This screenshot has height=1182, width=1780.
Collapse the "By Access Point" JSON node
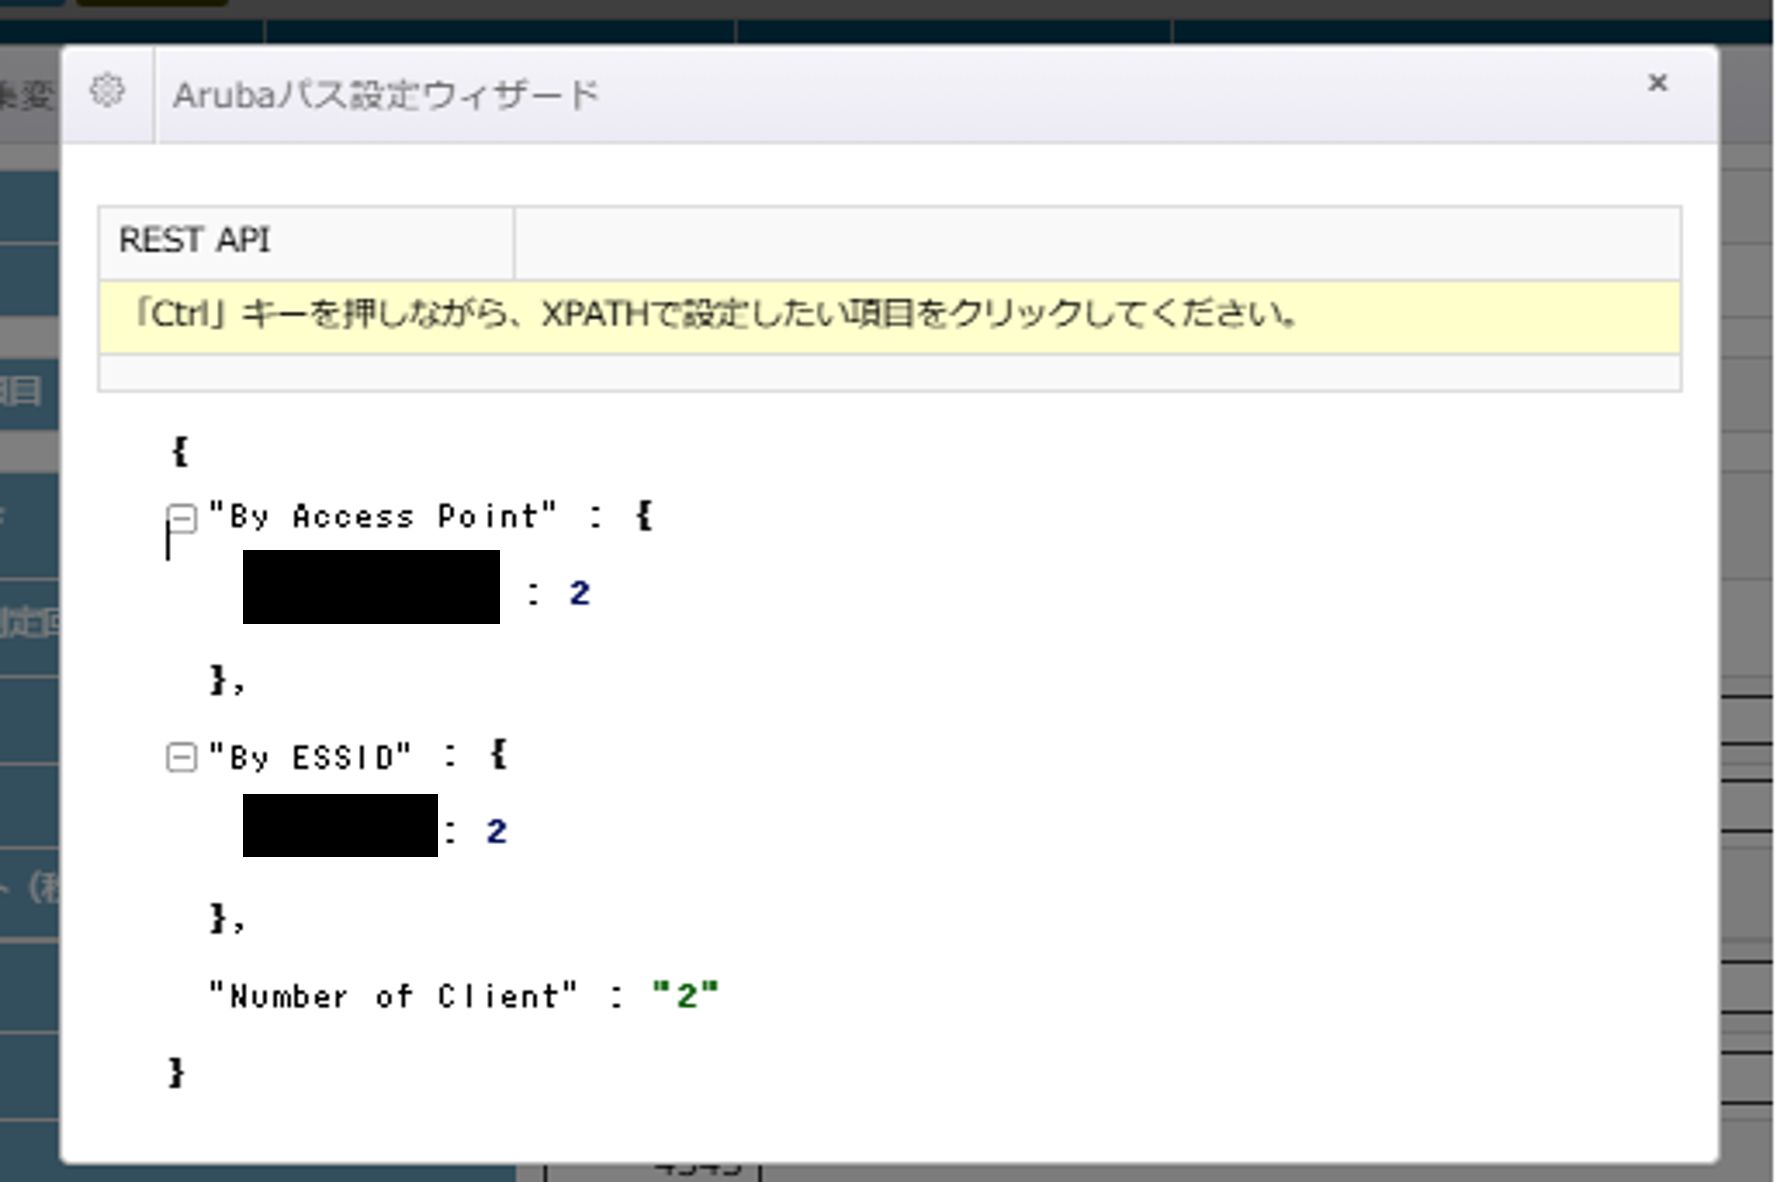(x=181, y=518)
